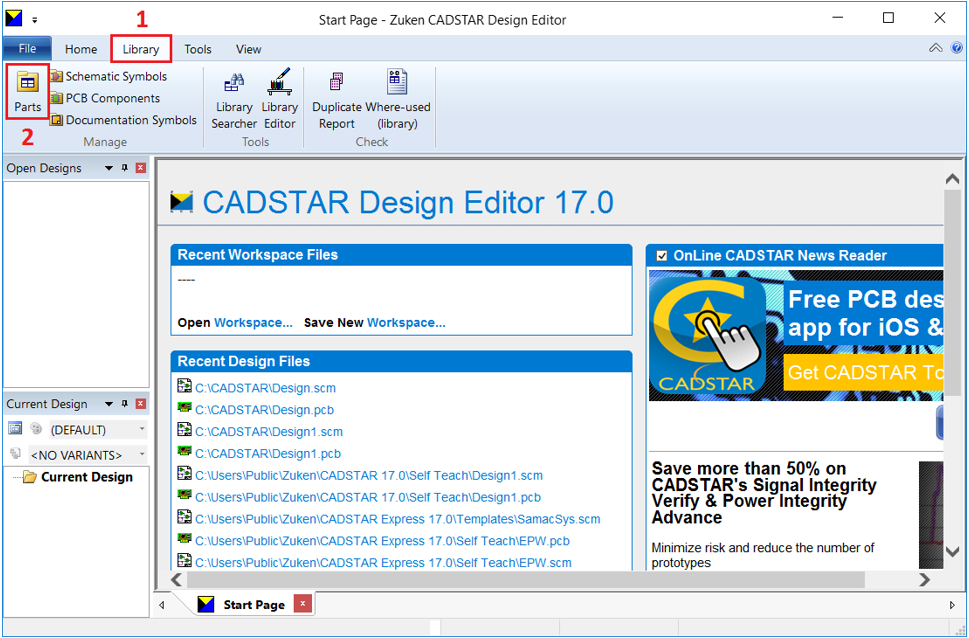Viewport: 969px width, 638px height.
Task: Collapse the ribbon with the chevron button
Action: point(936,48)
